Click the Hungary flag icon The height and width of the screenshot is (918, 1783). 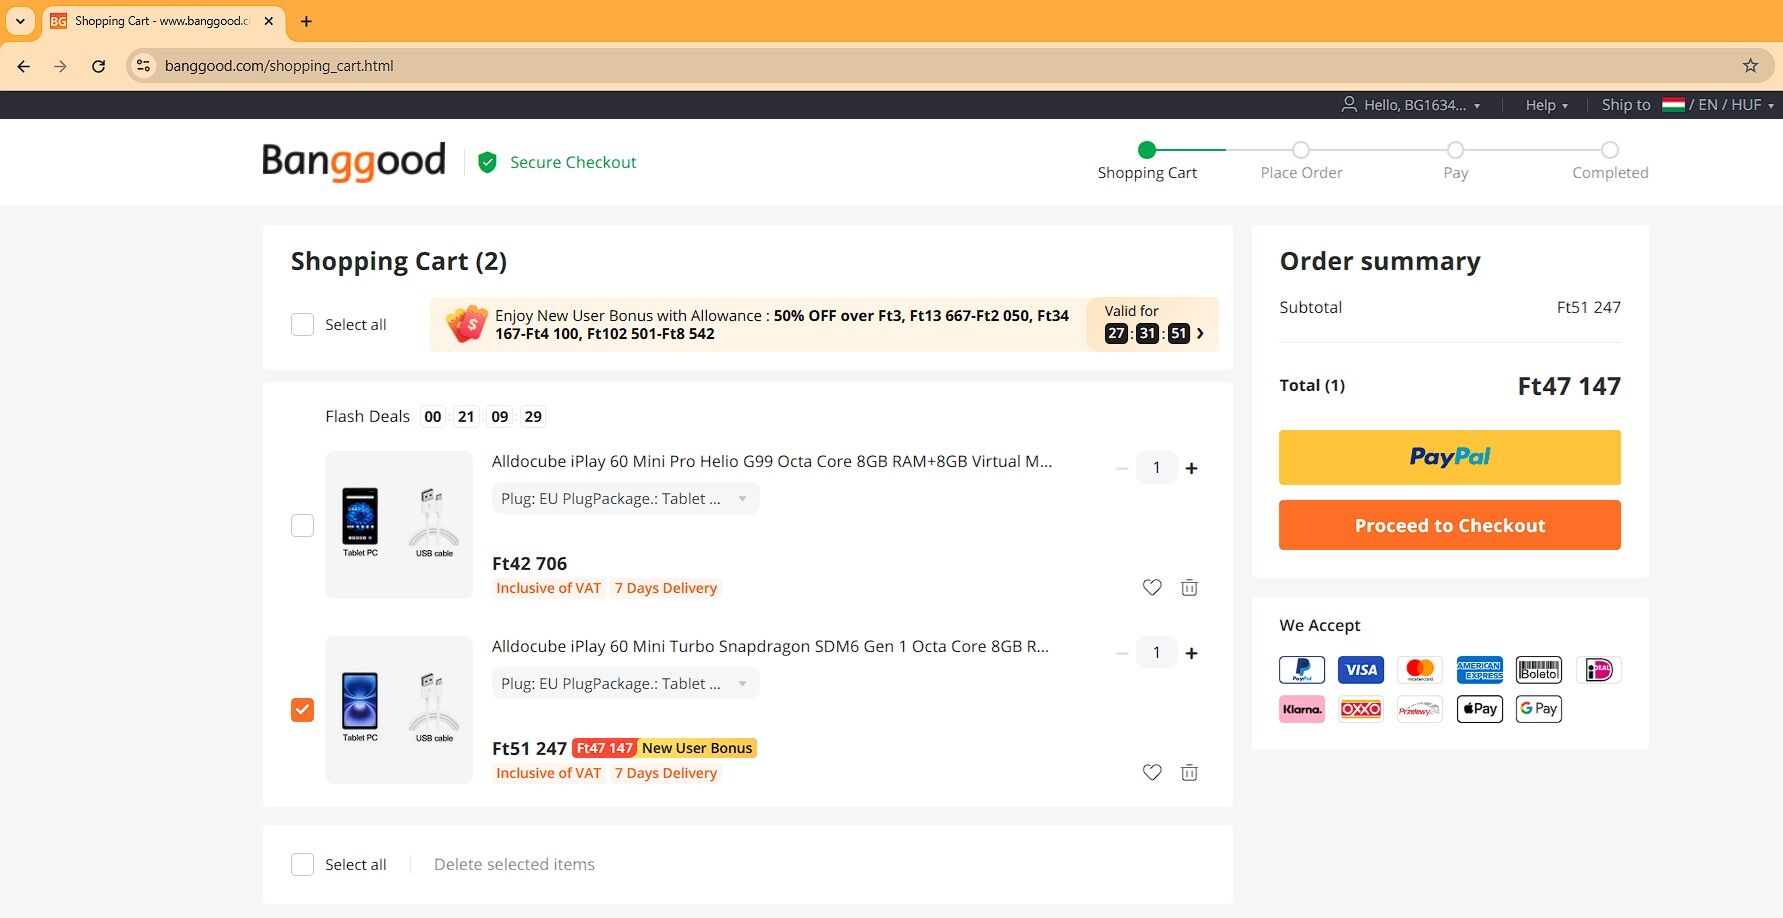[1673, 104]
